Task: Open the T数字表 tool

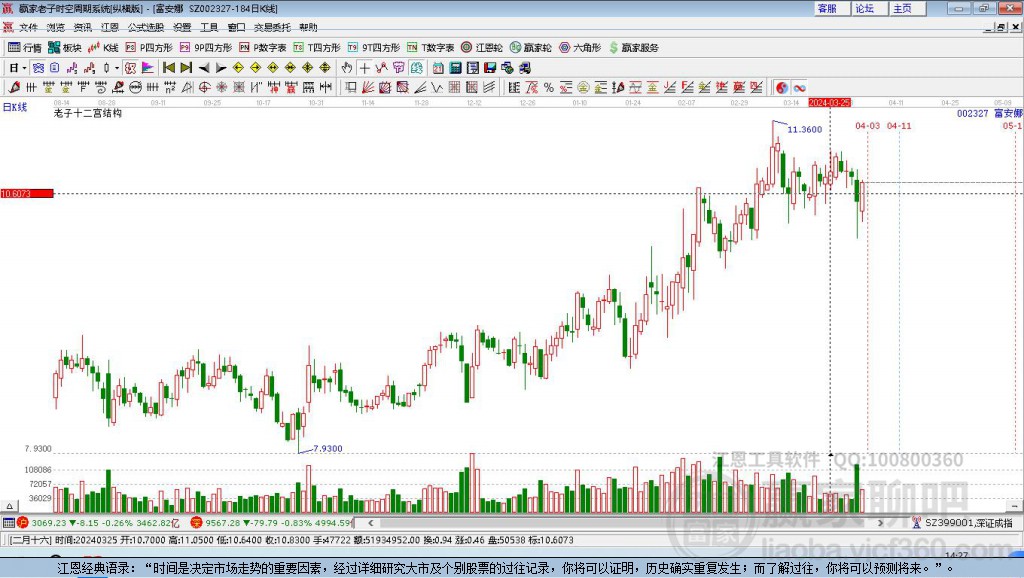Action: point(430,48)
